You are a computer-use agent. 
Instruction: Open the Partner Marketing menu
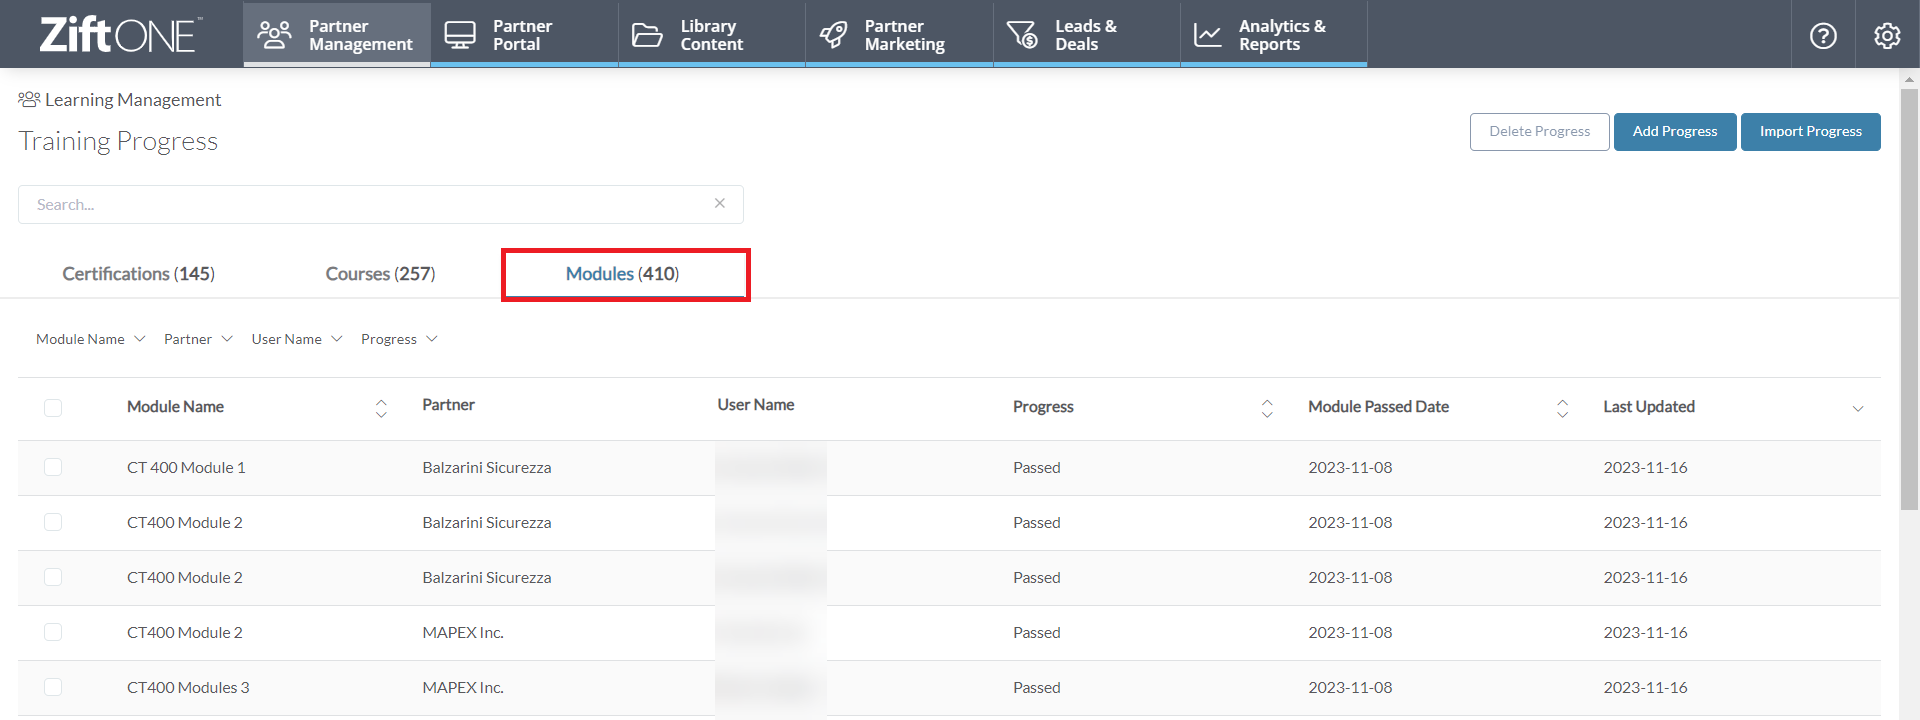(899, 35)
